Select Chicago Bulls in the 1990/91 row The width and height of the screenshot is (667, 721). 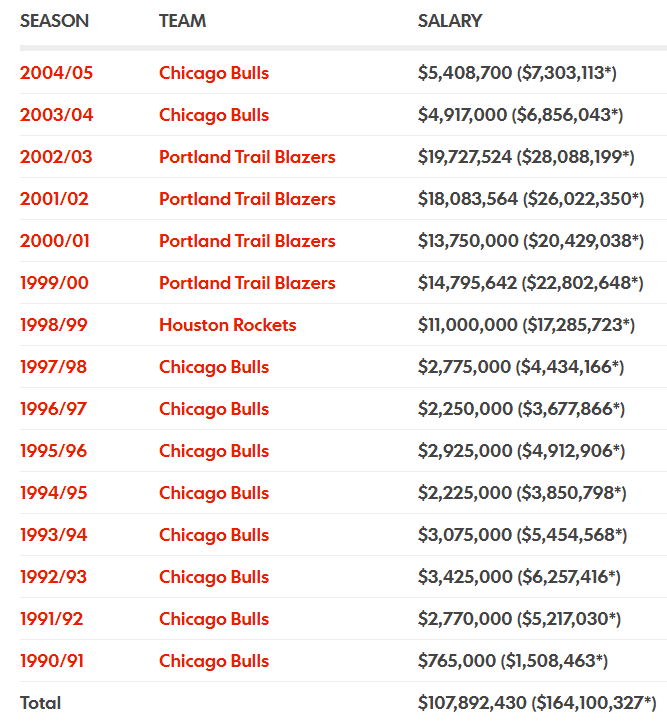214,661
